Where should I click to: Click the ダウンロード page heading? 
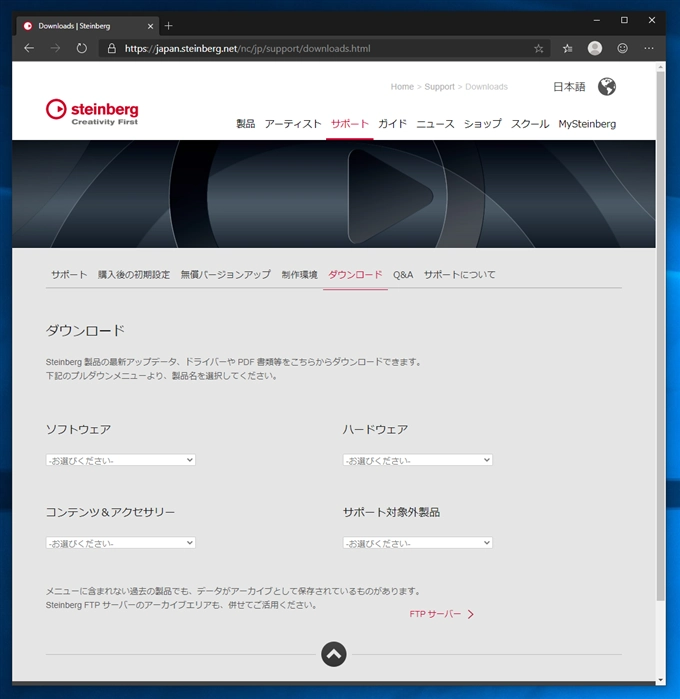click(85, 330)
